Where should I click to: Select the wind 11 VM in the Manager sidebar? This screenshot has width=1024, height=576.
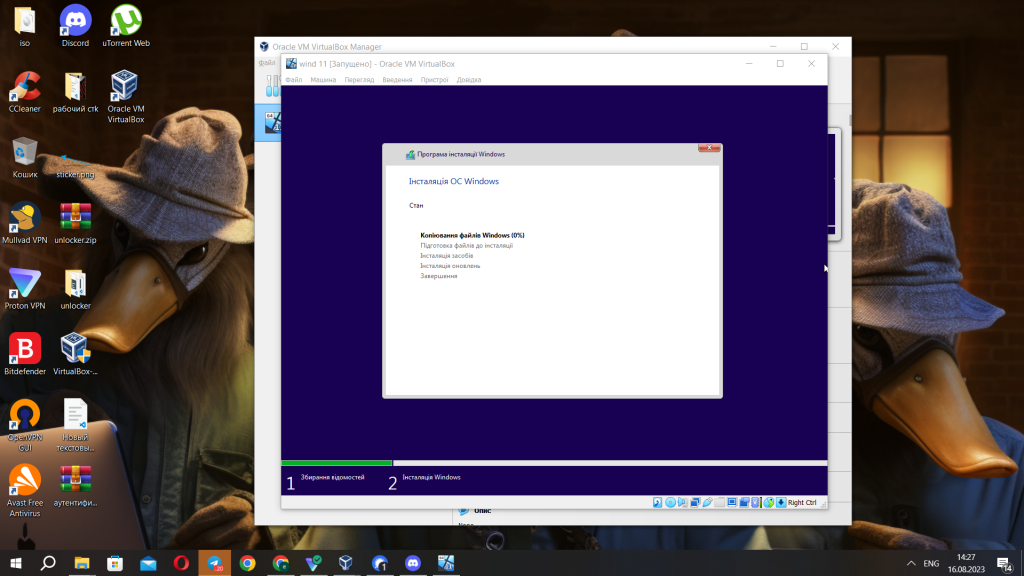[x=270, y=125]
